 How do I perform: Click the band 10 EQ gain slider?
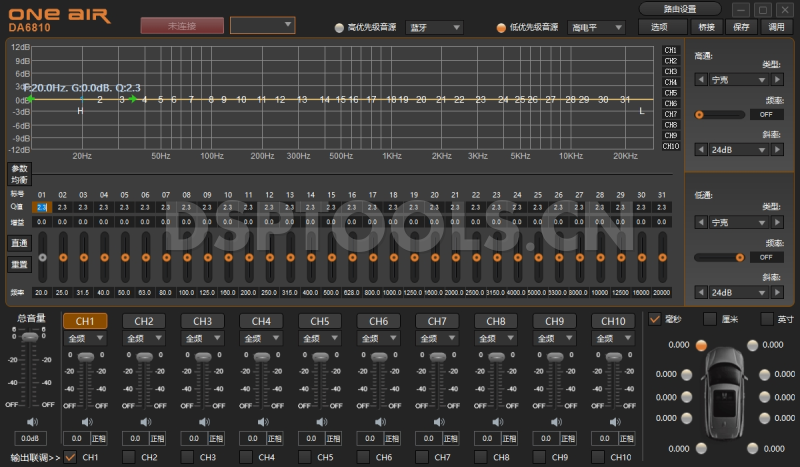[228, 257]
